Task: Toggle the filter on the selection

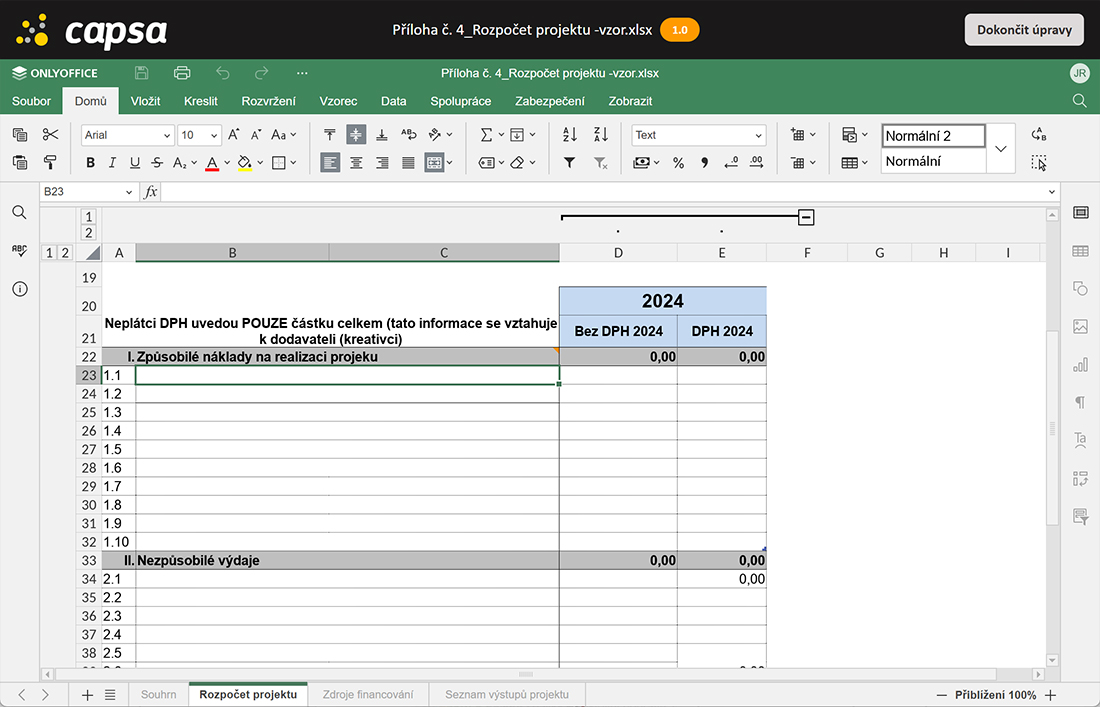Action: tap(569, 162)
